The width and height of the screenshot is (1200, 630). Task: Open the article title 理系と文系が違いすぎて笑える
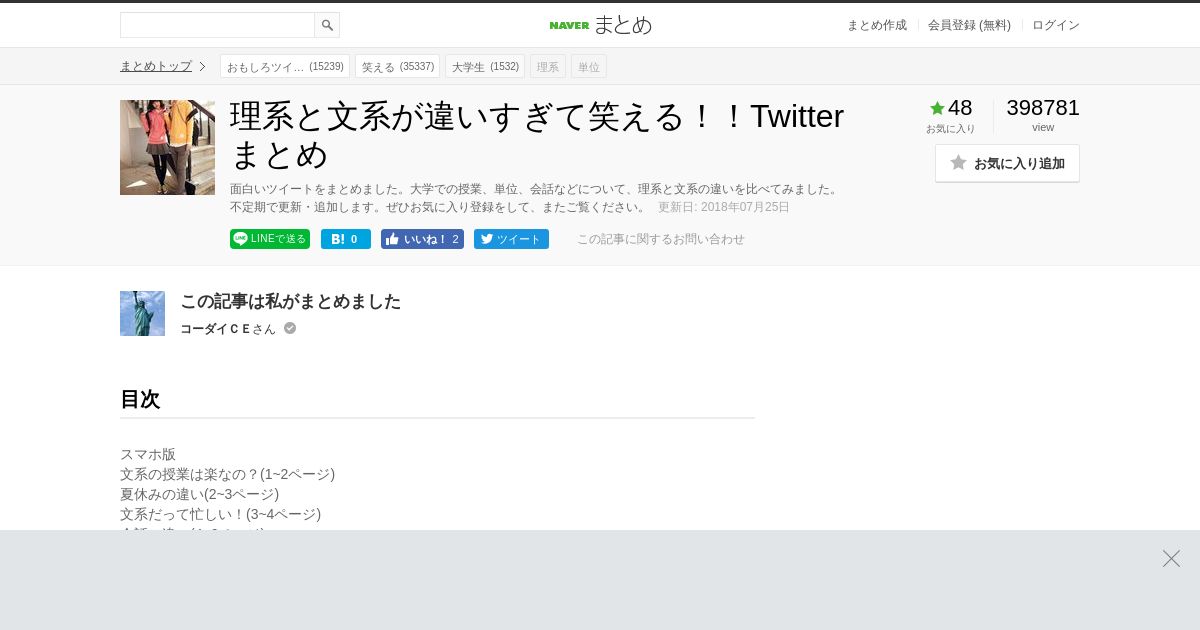coord(537,135)
